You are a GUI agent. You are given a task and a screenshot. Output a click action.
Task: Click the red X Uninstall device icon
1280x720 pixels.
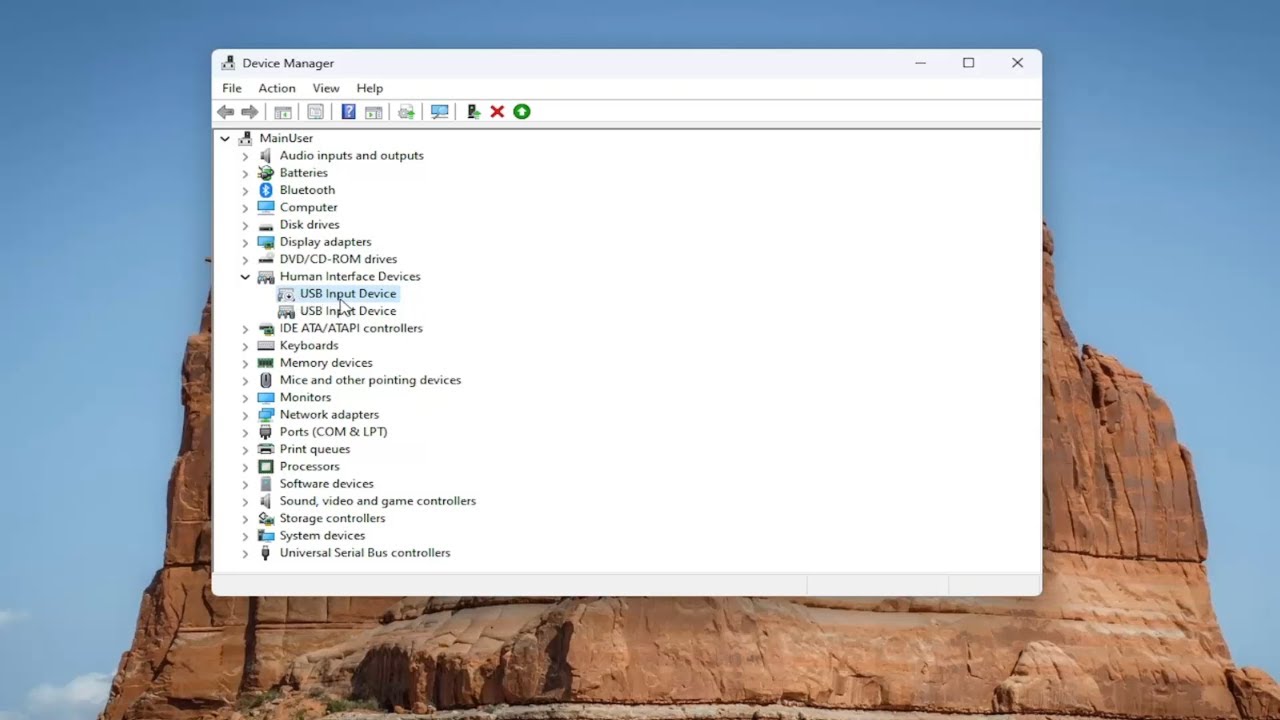coord(497,112)
